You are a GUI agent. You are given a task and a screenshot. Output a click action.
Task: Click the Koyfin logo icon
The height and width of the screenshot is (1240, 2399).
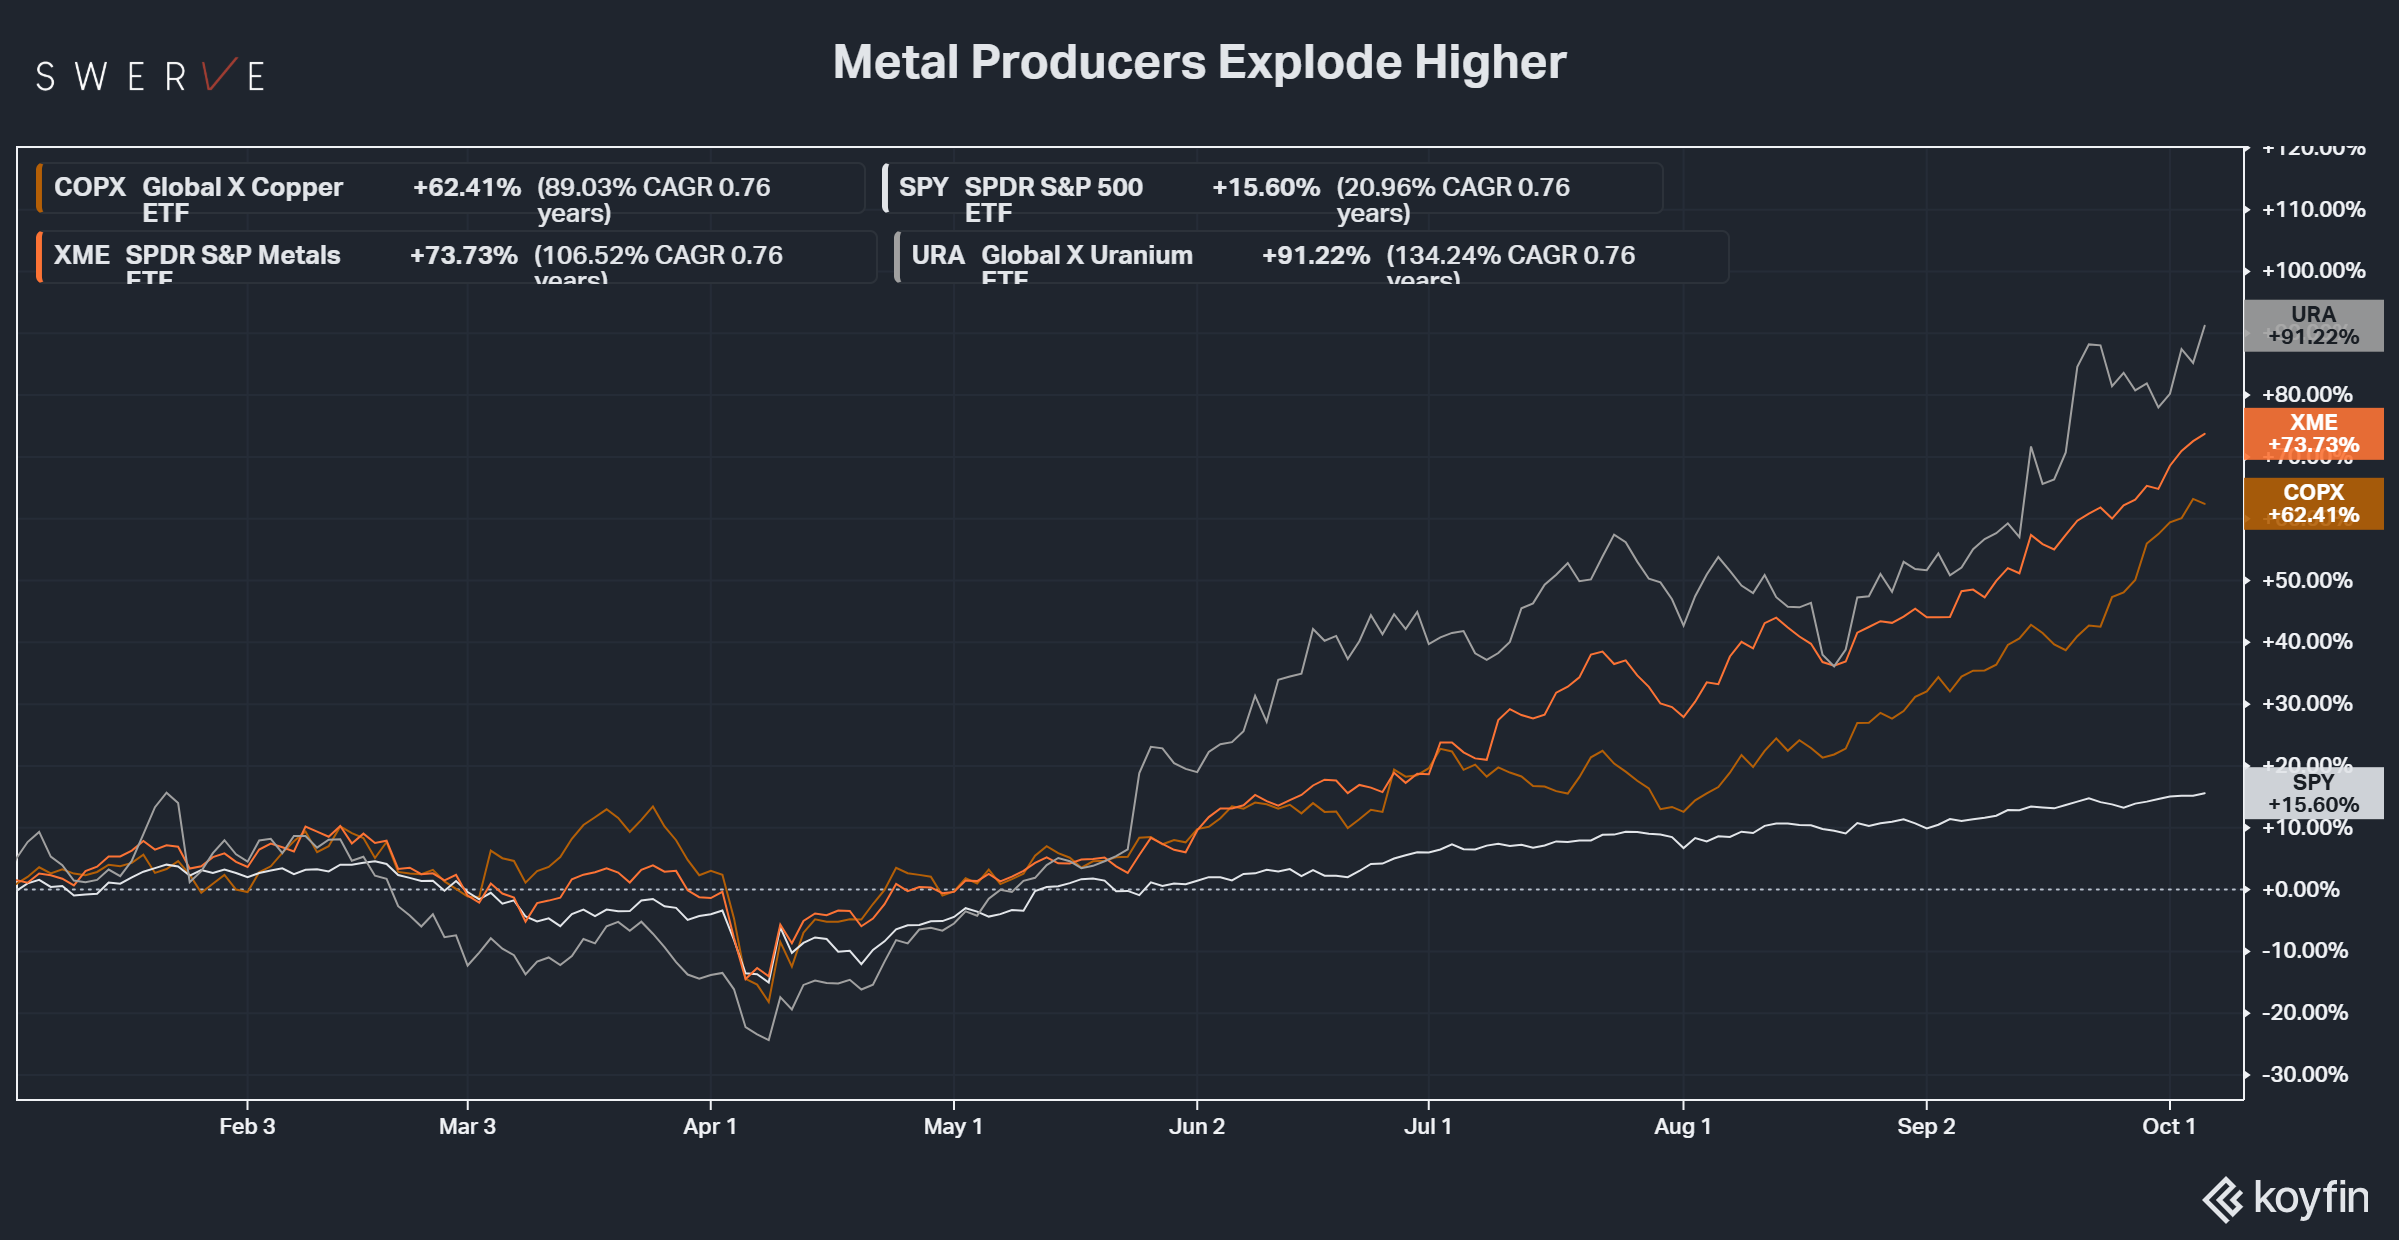point(2222,1199)
